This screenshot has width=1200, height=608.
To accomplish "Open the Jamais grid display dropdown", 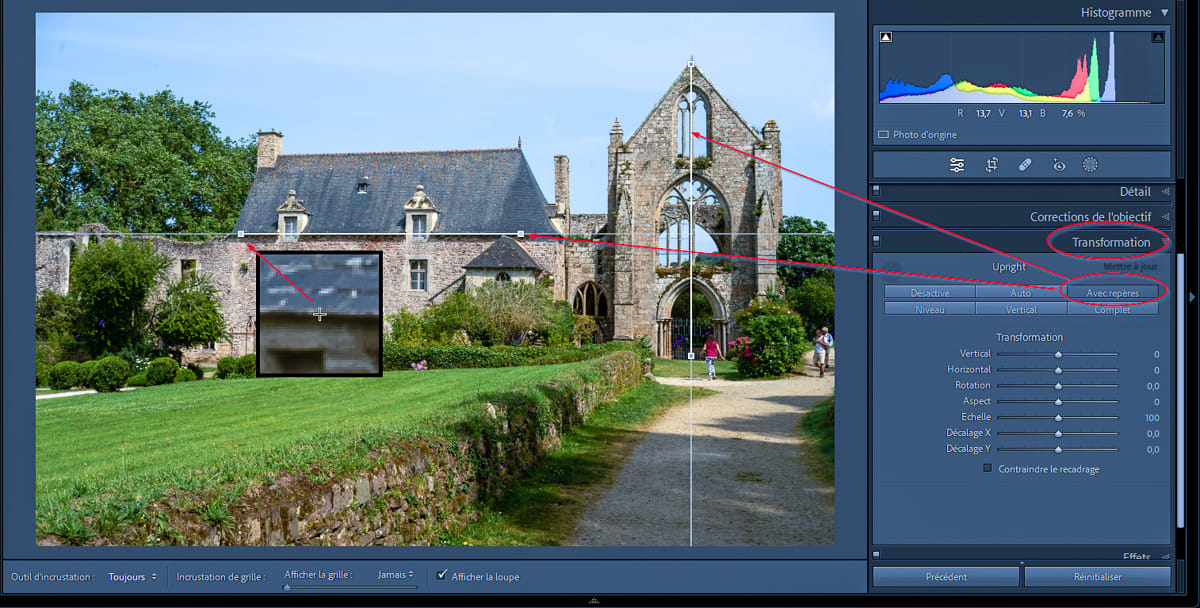I will tap(395, 575).
